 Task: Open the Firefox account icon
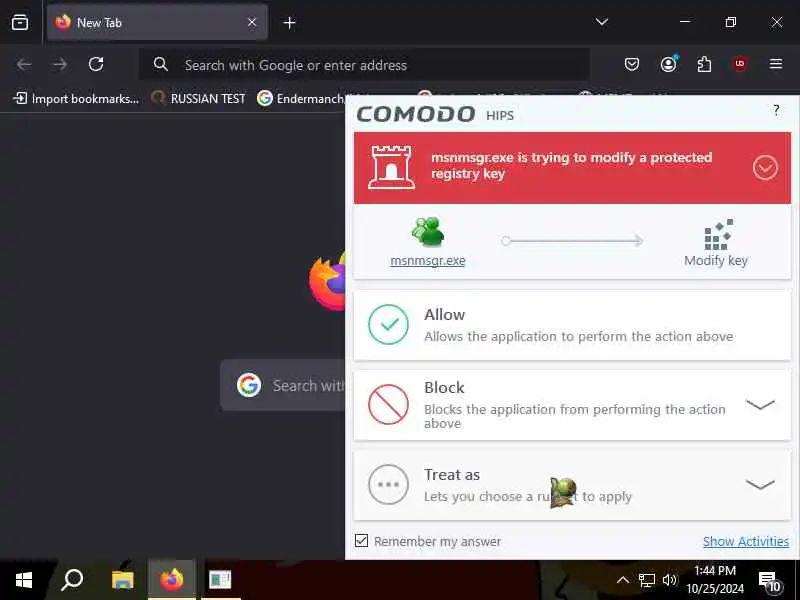click(668, 64)
